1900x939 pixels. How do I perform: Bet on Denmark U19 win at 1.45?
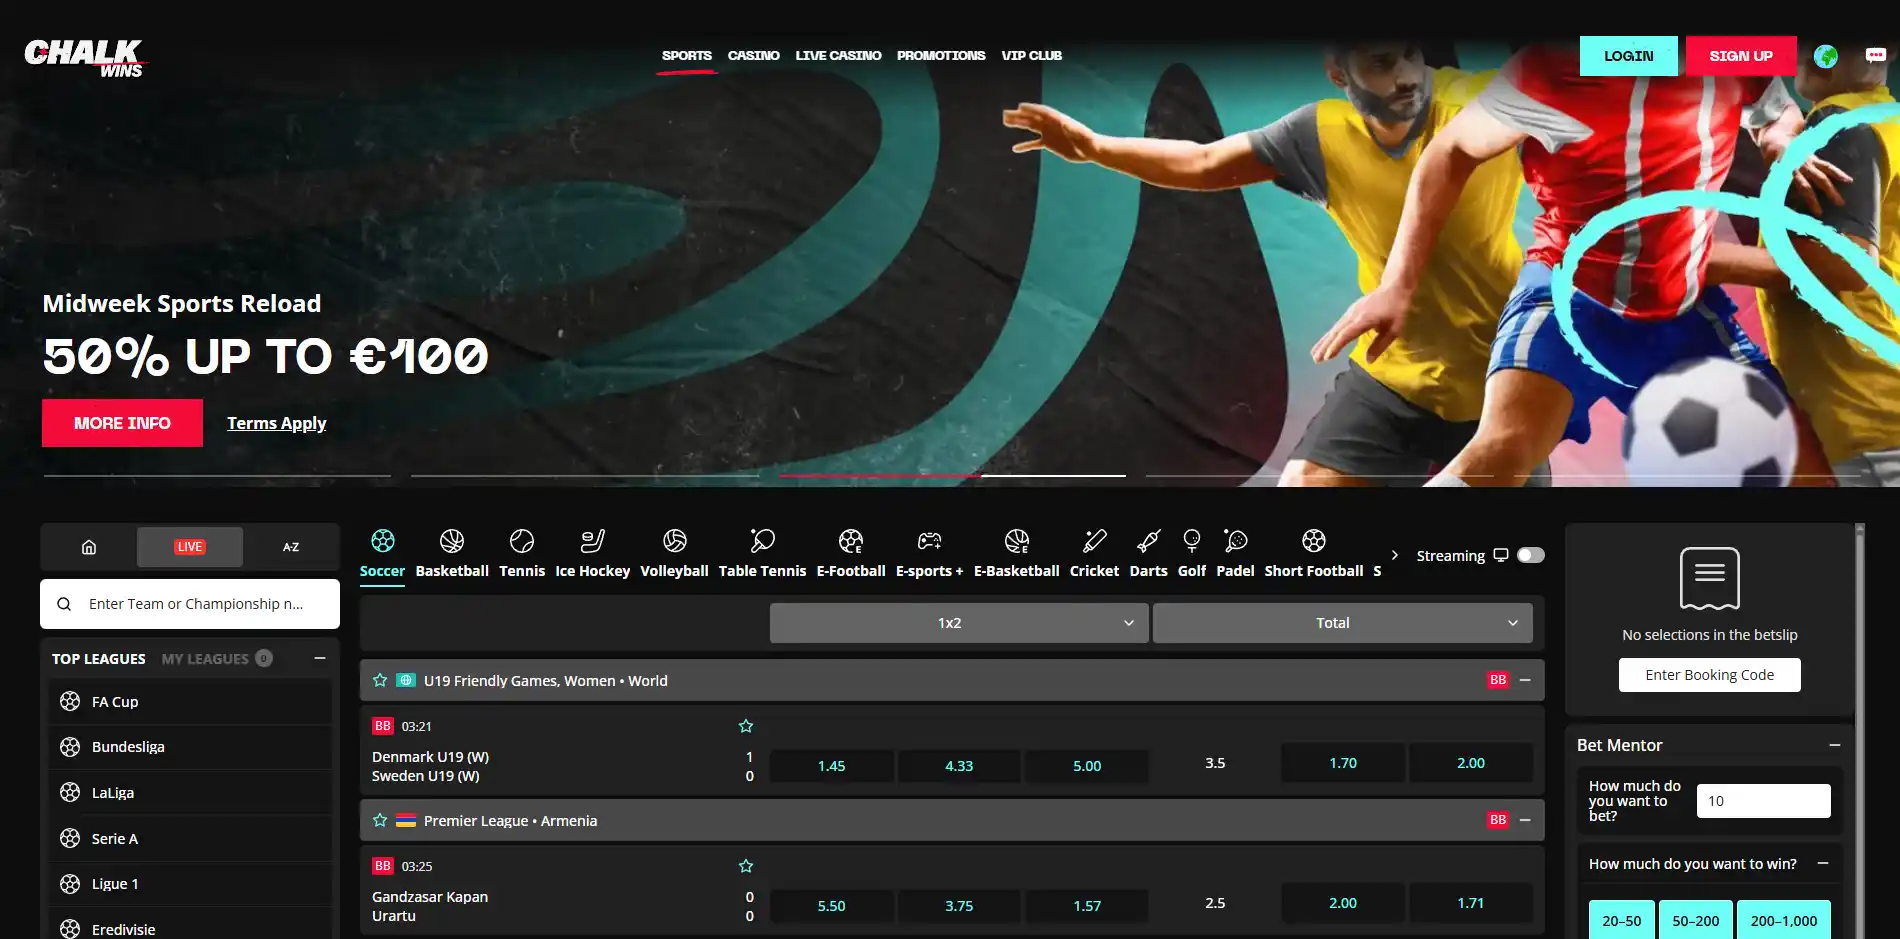click(x=832, y=766)
